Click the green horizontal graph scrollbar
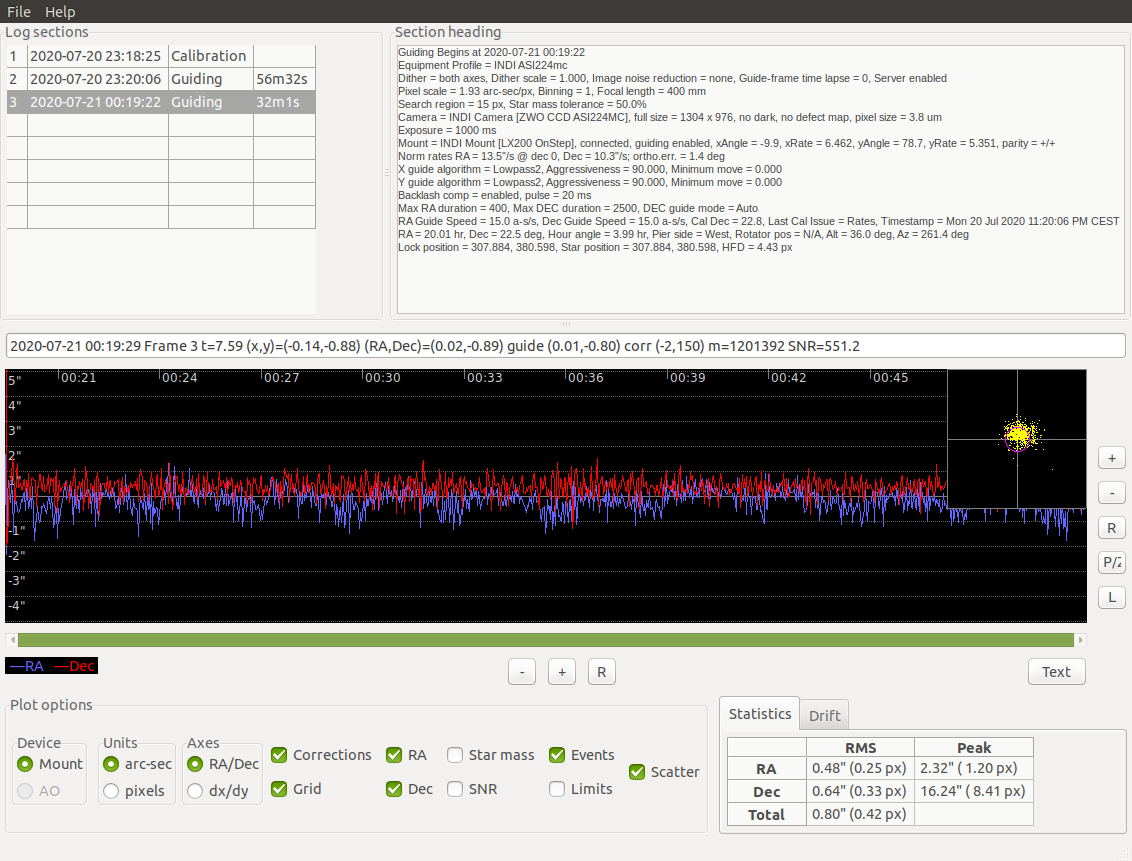The image size is (1132, 861). (546, 640)
